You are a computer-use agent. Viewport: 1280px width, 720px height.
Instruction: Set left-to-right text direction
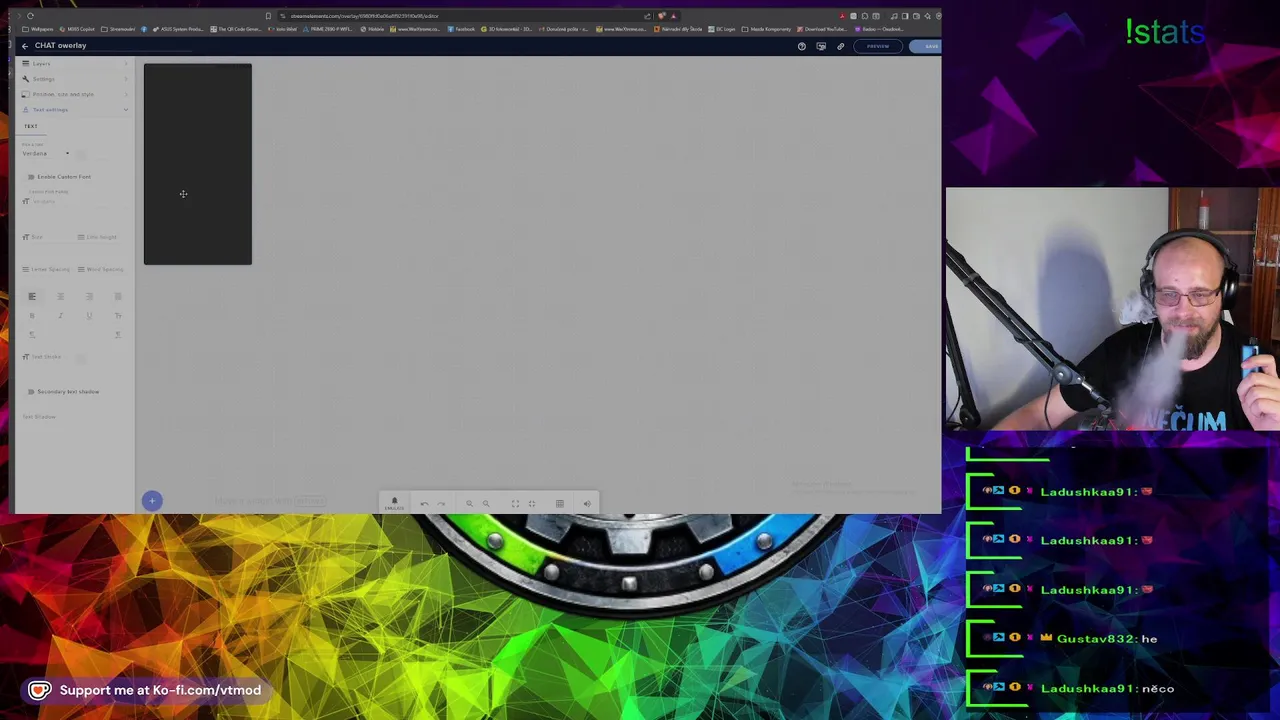[32, 335]
